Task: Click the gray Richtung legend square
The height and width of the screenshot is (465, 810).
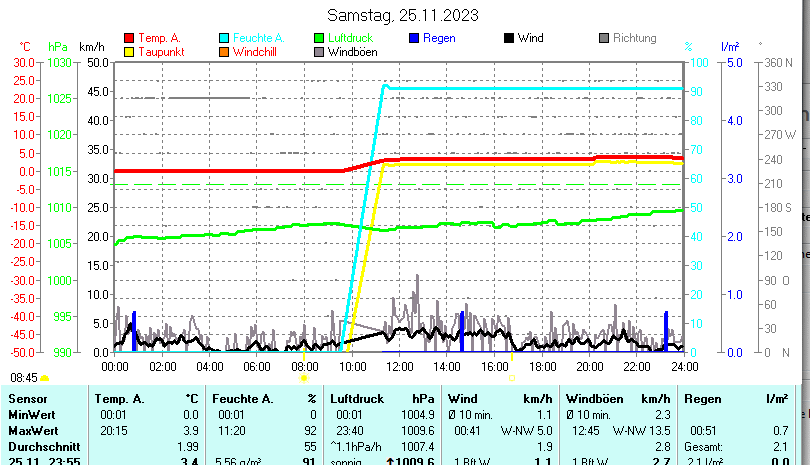Action: (x=604, y=38)
